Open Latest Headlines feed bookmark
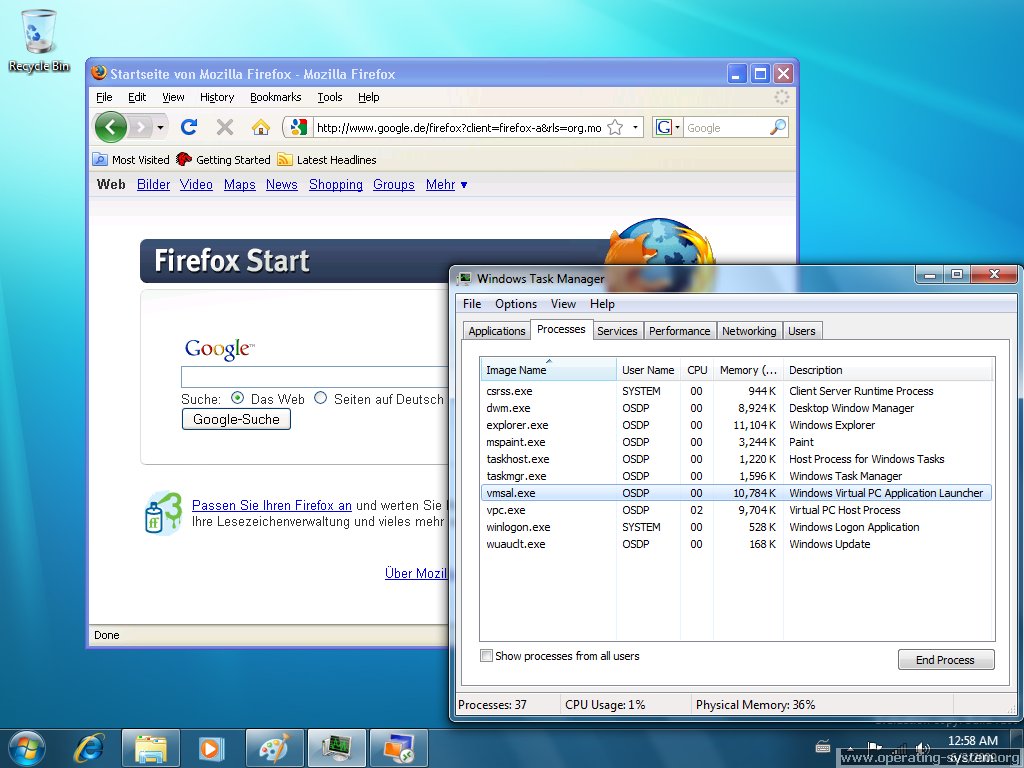Viewport: 1024px width, 768px height. pos(327,159)
